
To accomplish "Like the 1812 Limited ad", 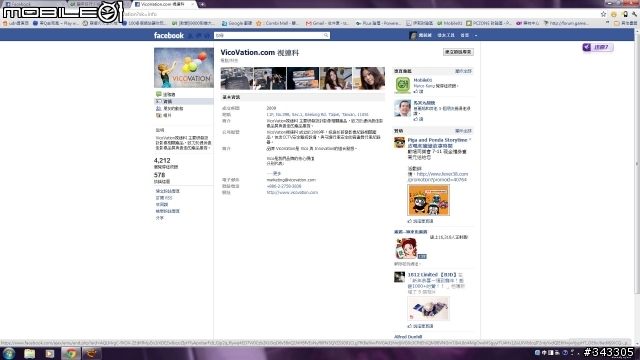I will 420,326.
